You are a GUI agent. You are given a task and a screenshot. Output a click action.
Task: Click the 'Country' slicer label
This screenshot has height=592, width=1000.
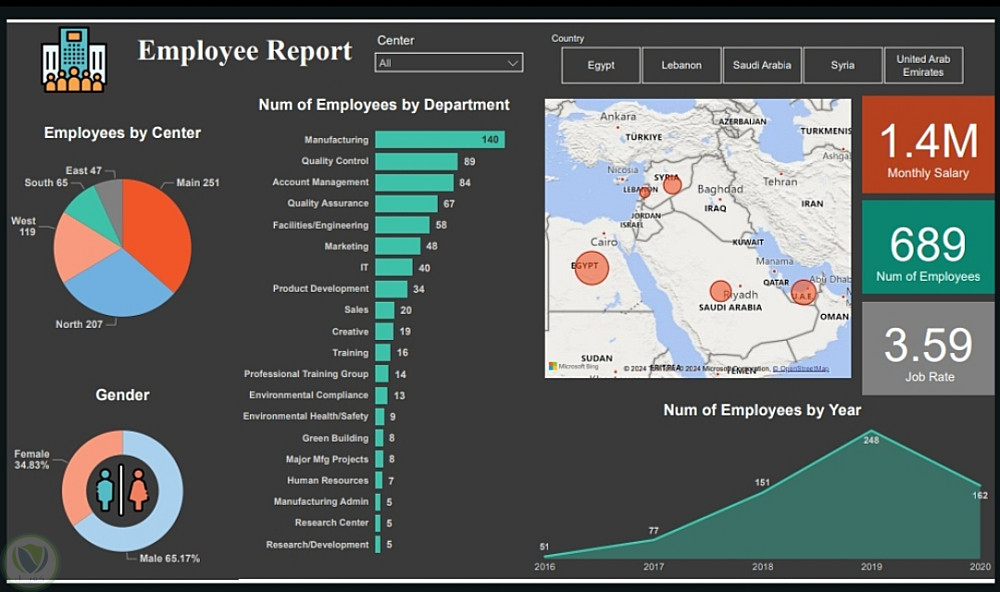point(568,38)
